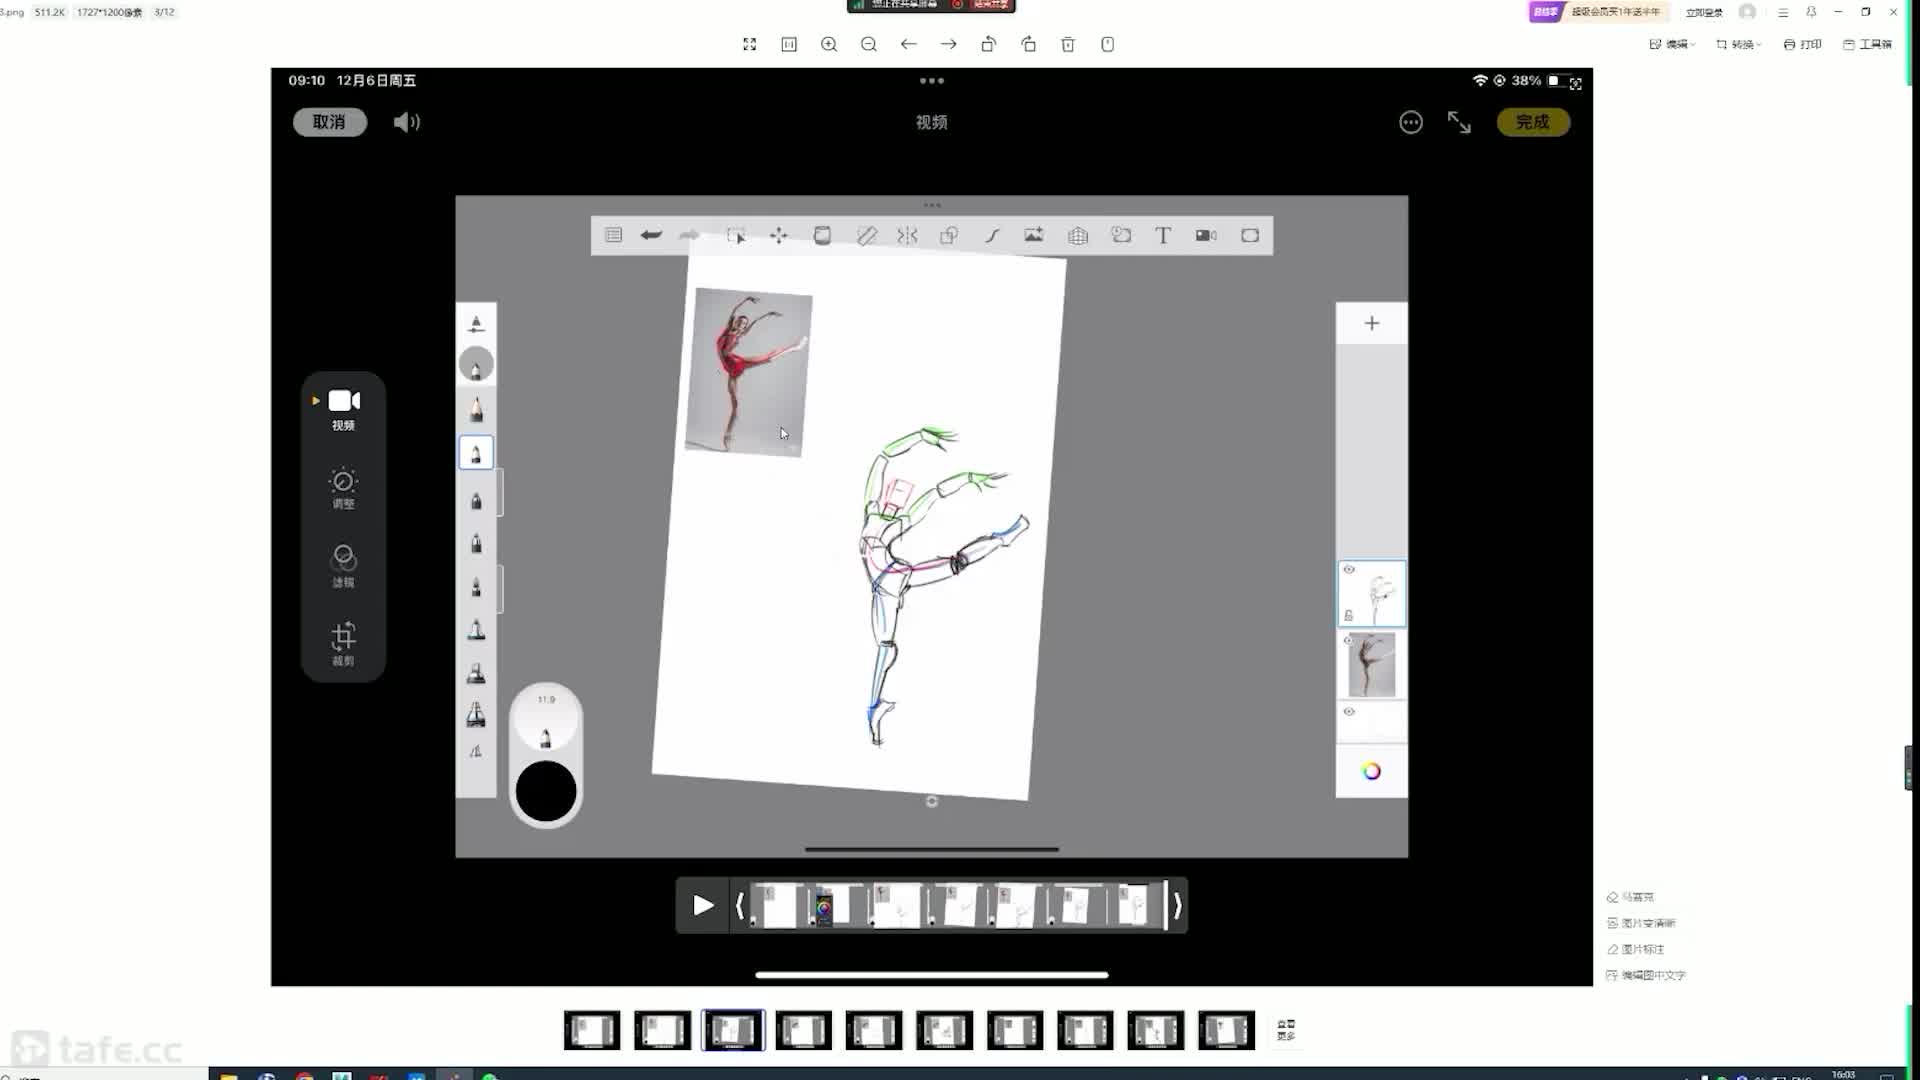The image size is (1920, 1080).
Task: Redo with the greyed right arrow in drawing toolbar
Action: (x=688, y=235)
